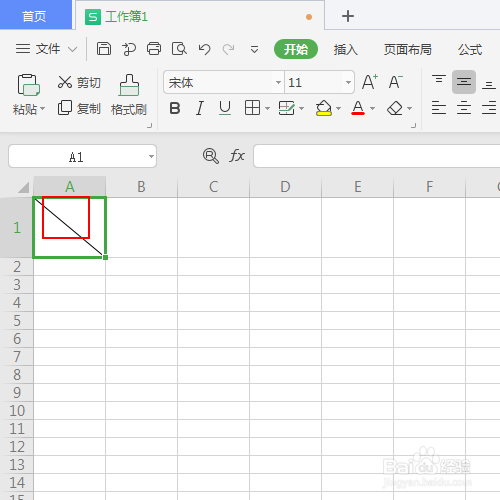Click the Save icon in quick toolbar
The image size is (500, 500).
pyautogui.click(x=104, y=49)
